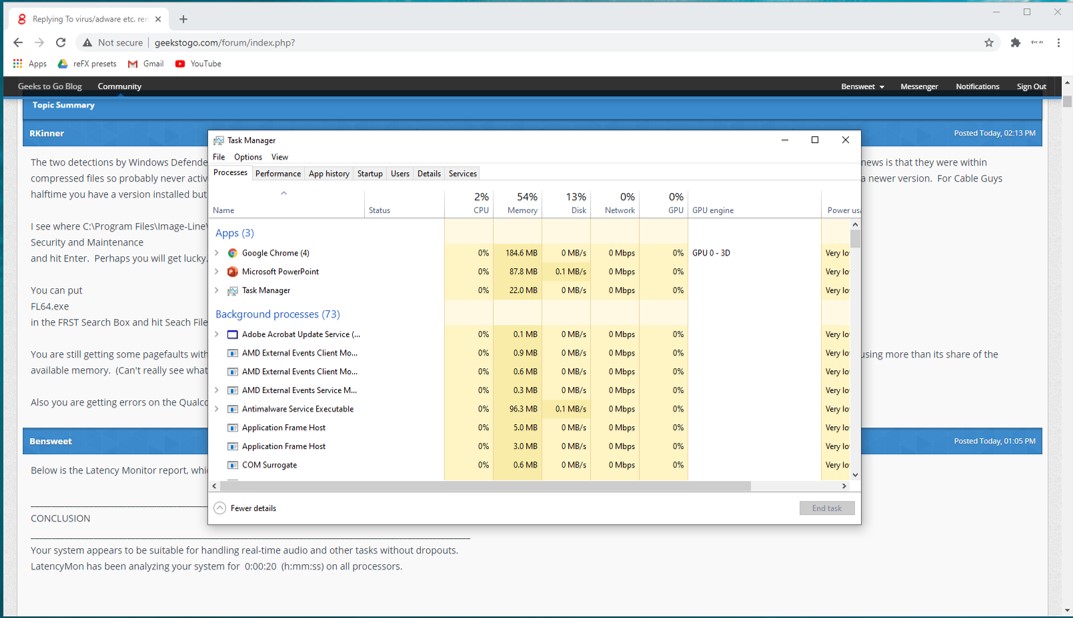Click the Adobe Acrobat Update Service icon
Viewport: 1073px width, 618px height.
pos(233,335)
